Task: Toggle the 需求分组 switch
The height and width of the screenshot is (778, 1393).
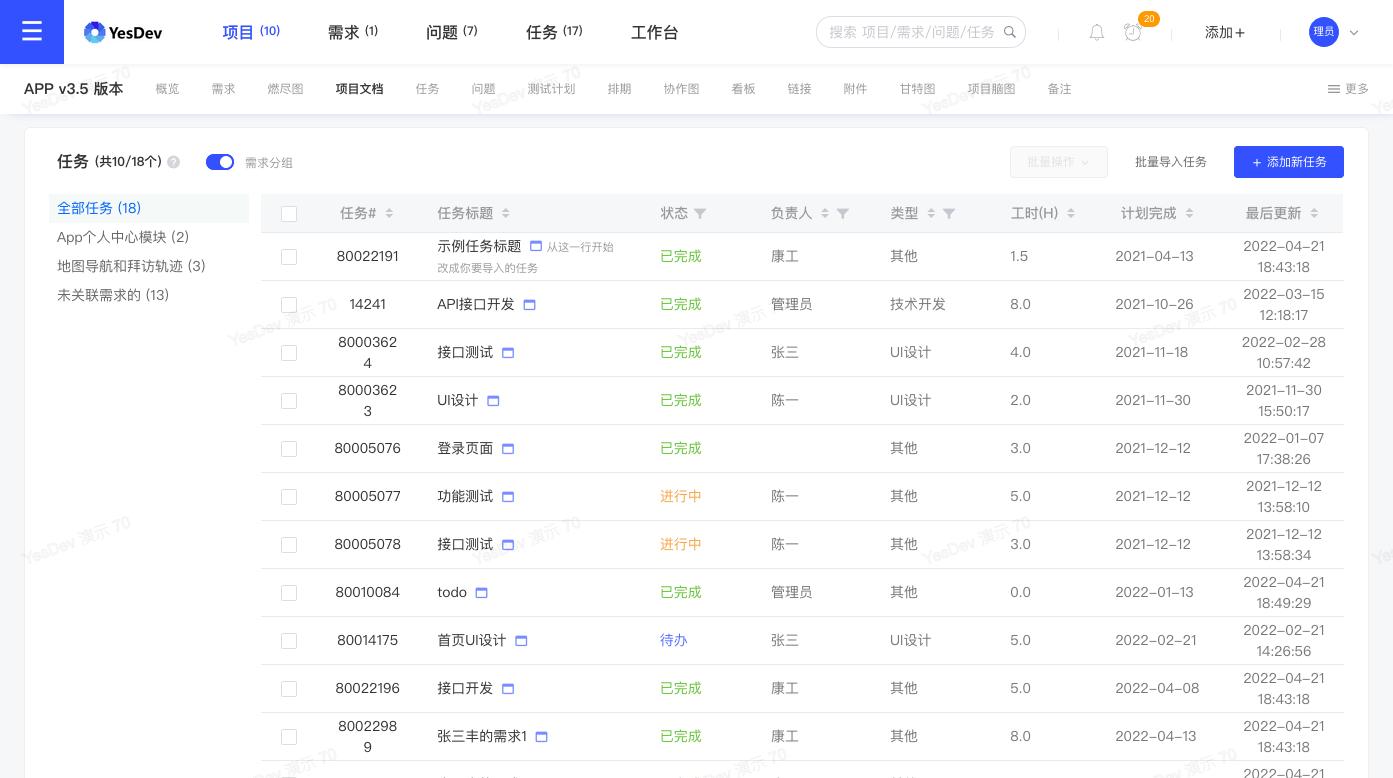Action: click(220, 162)
